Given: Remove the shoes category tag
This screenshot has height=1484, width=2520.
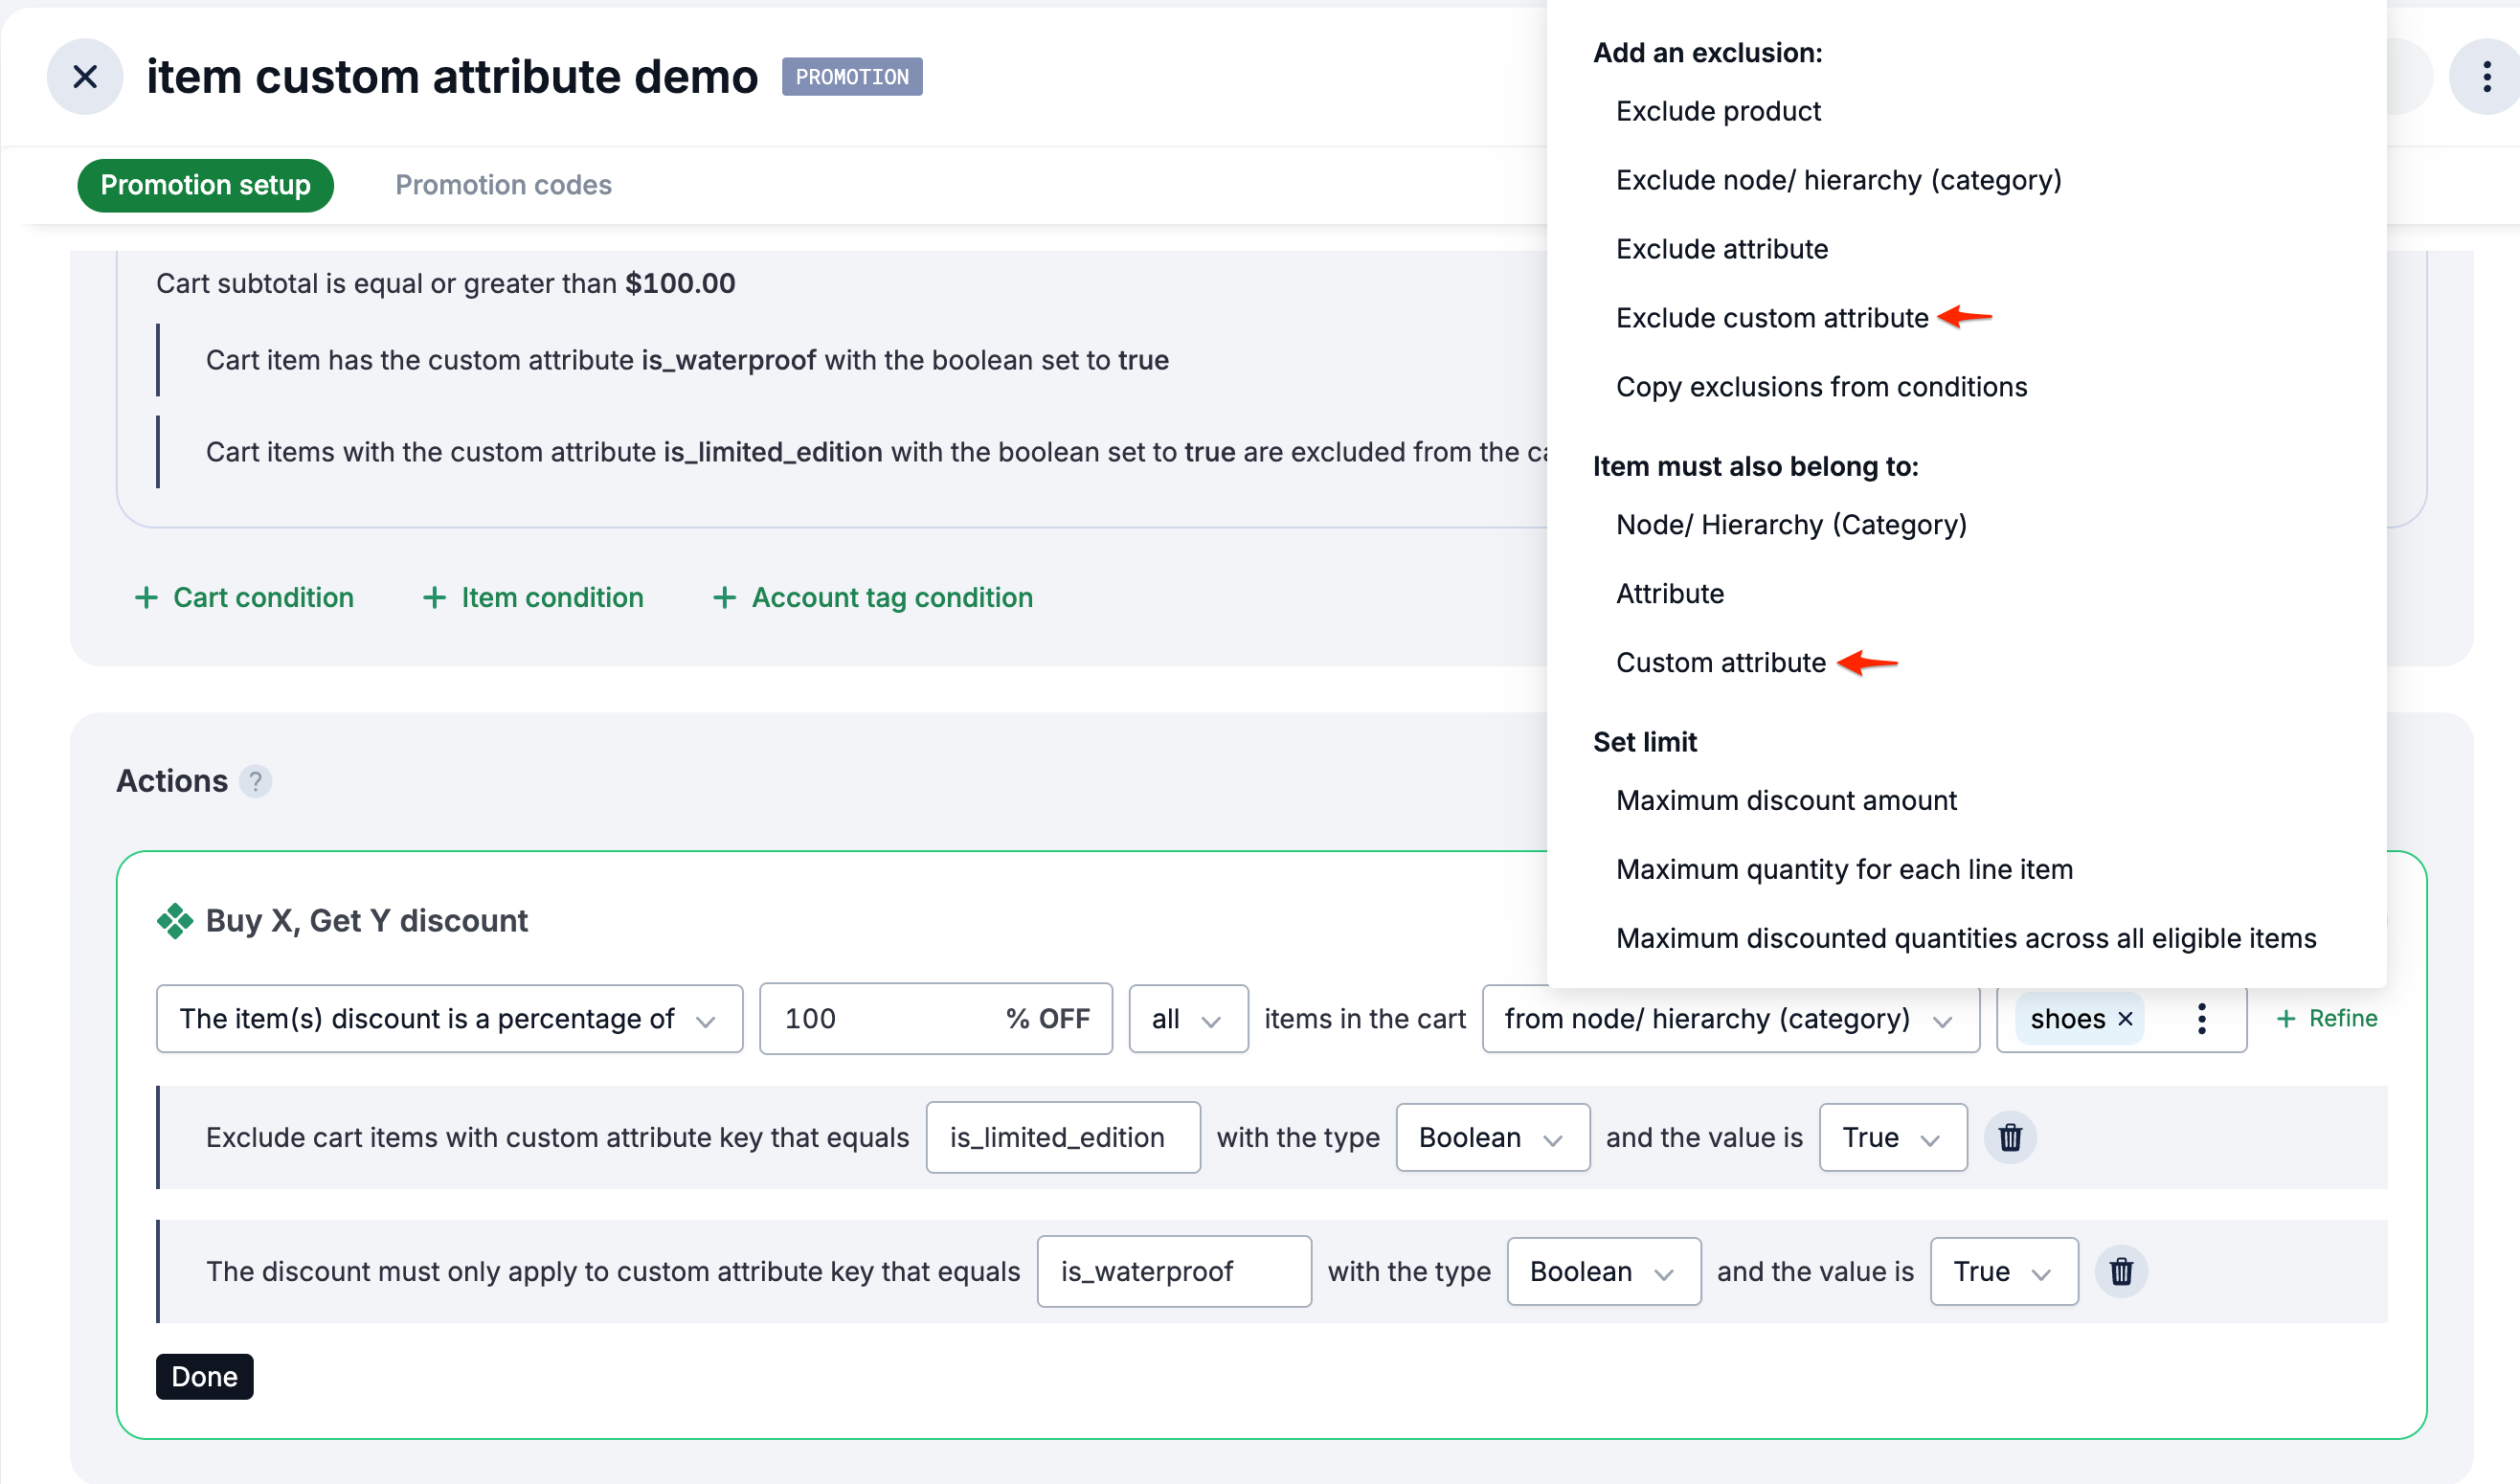Looking at the screenshot, I should pos(2128,1018).
